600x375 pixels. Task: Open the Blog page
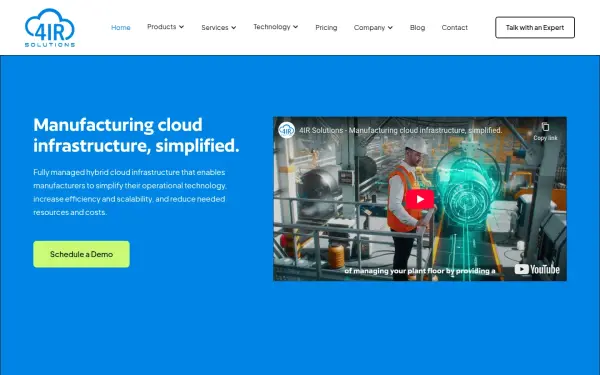point(417,28)
